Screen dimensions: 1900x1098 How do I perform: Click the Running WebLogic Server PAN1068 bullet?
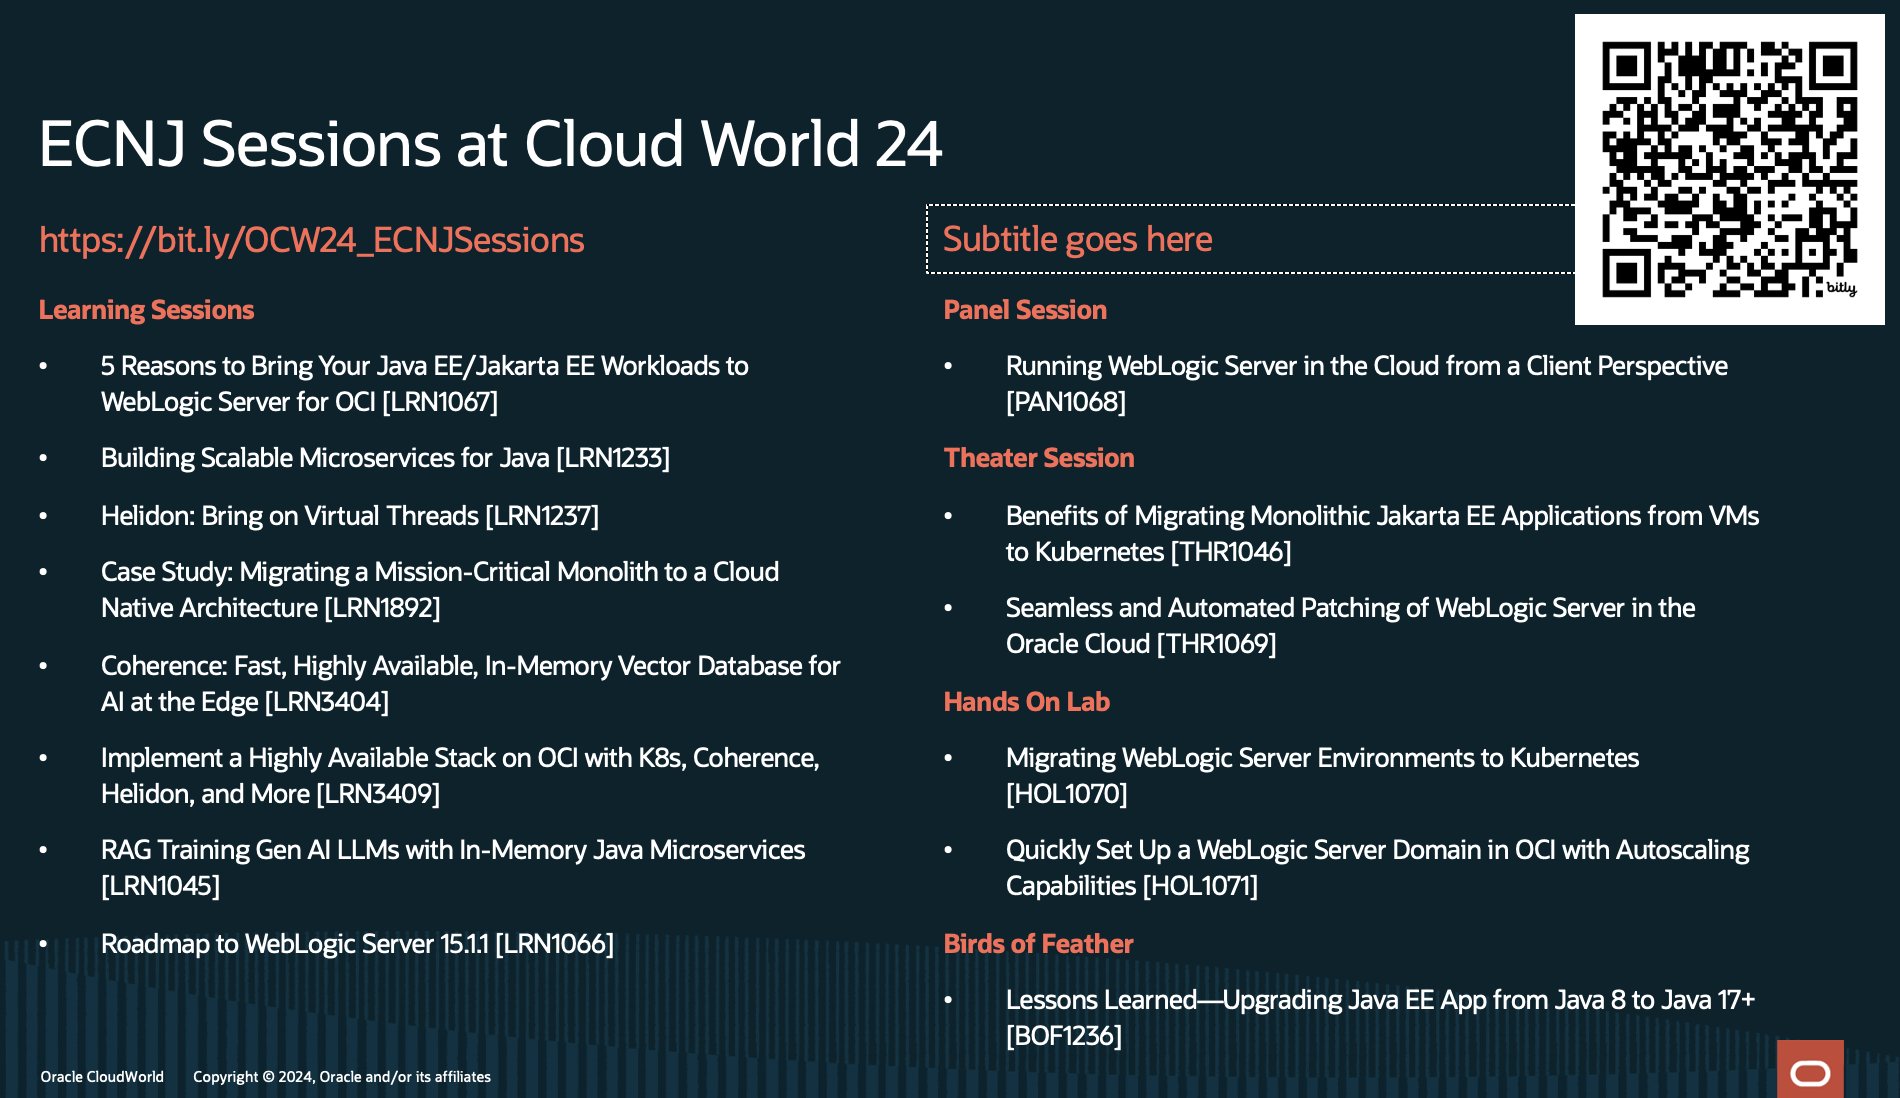pos(1366,384)
